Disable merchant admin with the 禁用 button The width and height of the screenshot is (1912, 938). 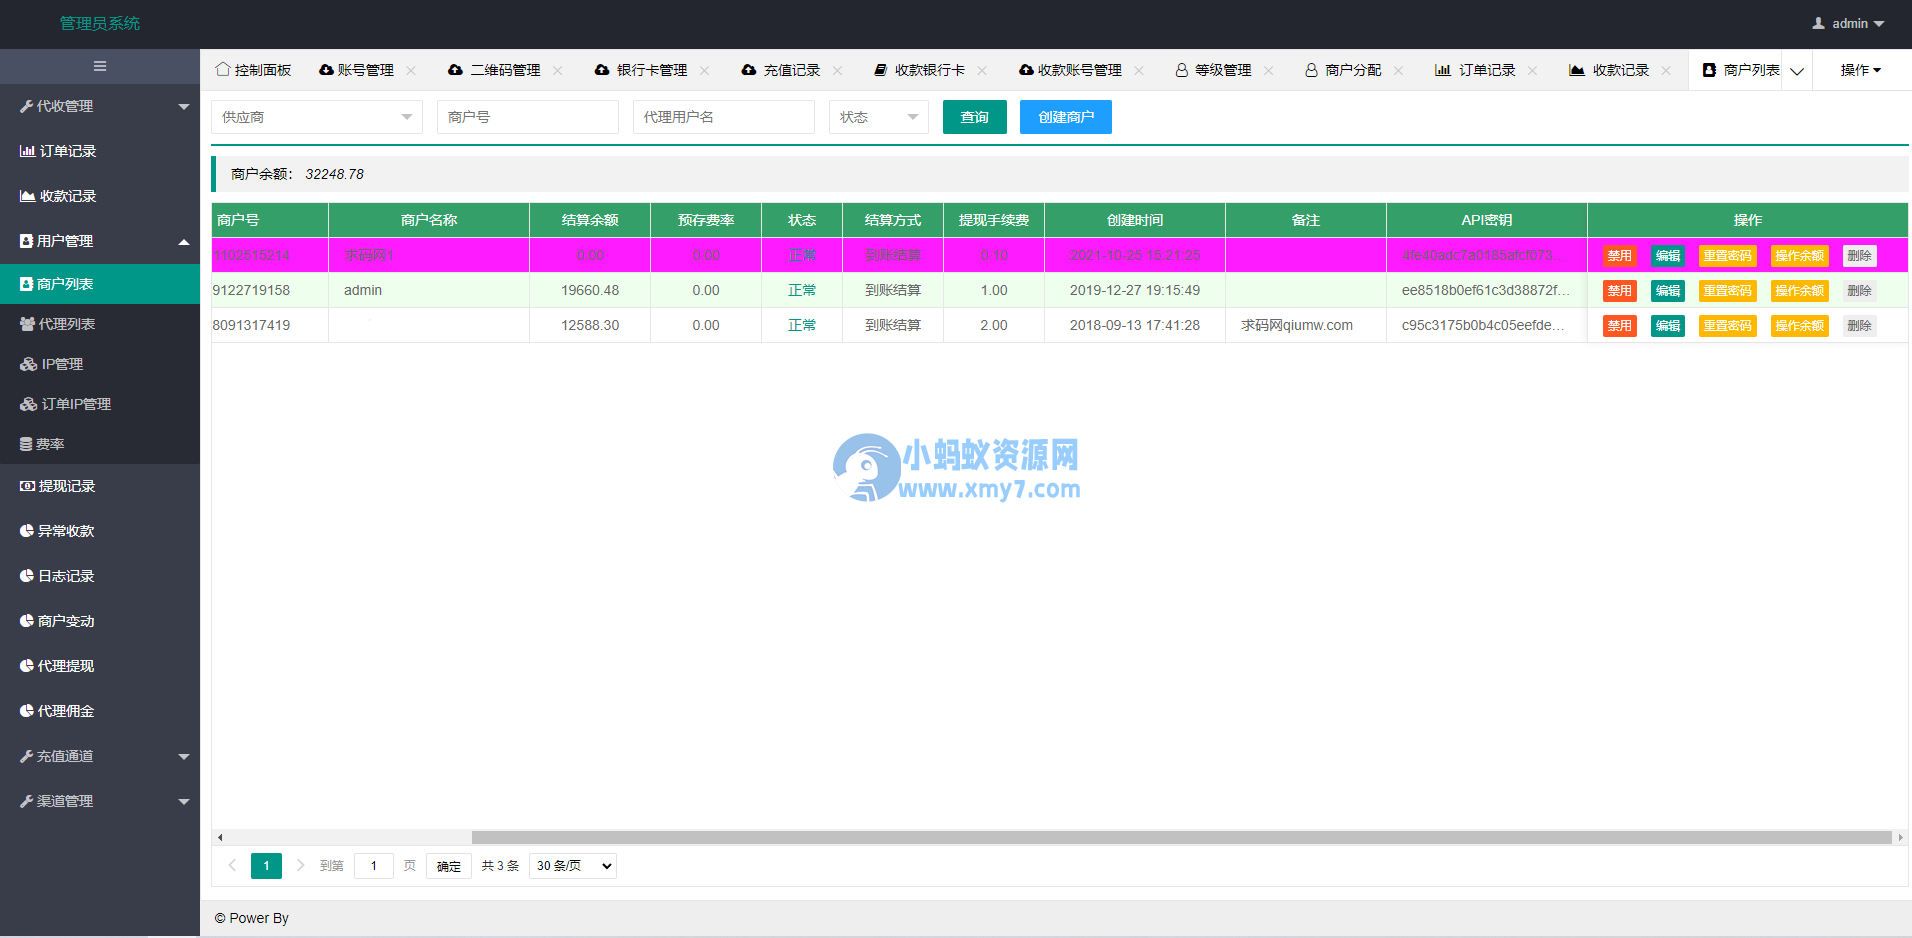click(1619, 290)
